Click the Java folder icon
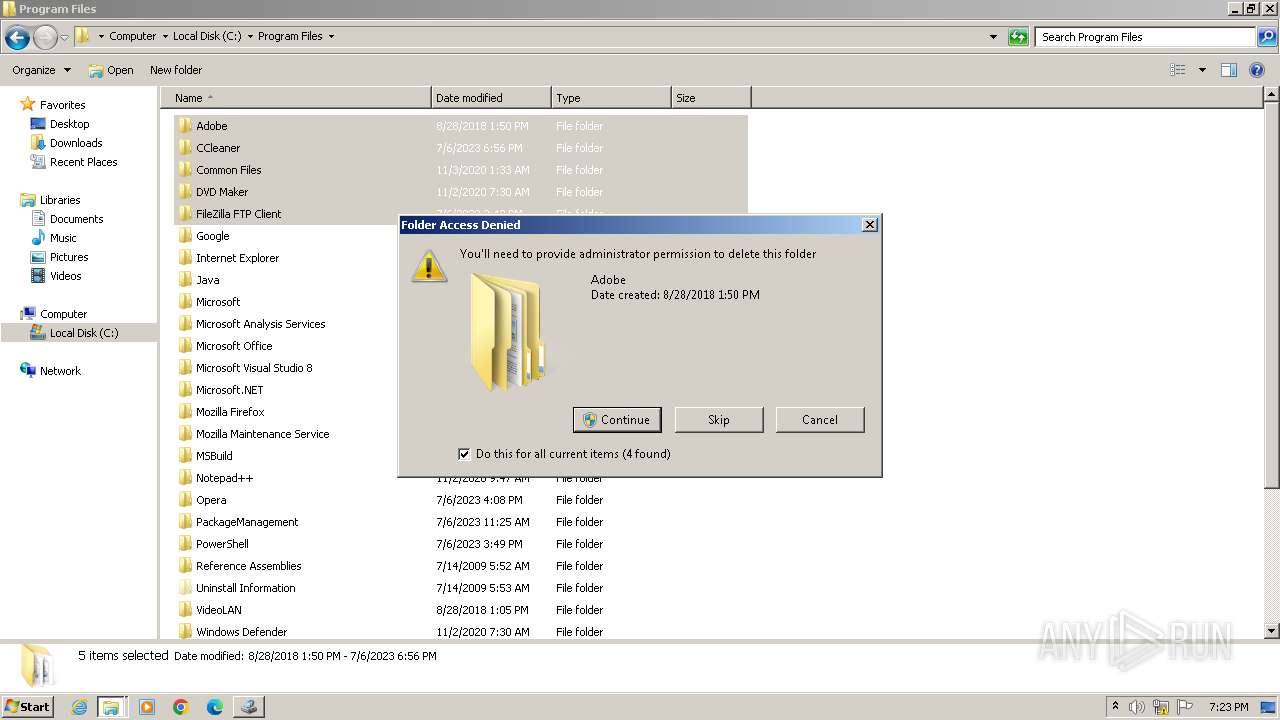 [x=185, y=280]
